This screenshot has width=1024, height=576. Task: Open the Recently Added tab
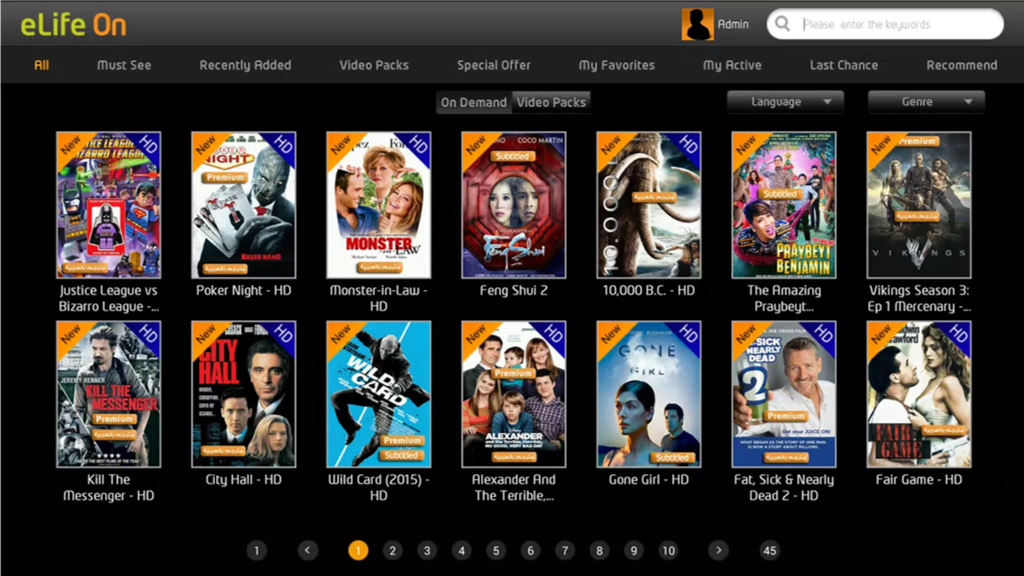pos(245,65)
